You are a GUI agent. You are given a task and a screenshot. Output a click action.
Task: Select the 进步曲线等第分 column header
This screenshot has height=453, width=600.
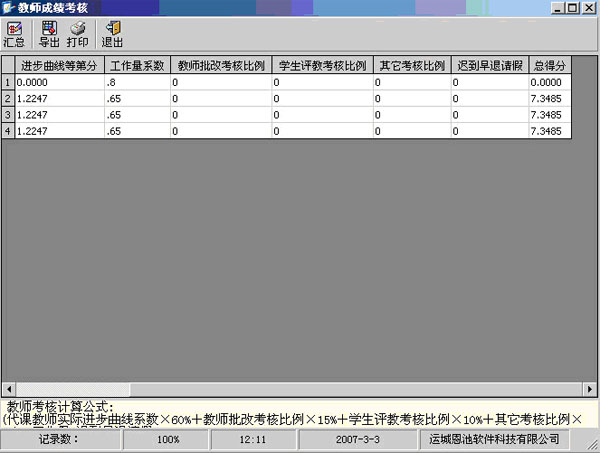pyautogui.click(x=58, y=66)
